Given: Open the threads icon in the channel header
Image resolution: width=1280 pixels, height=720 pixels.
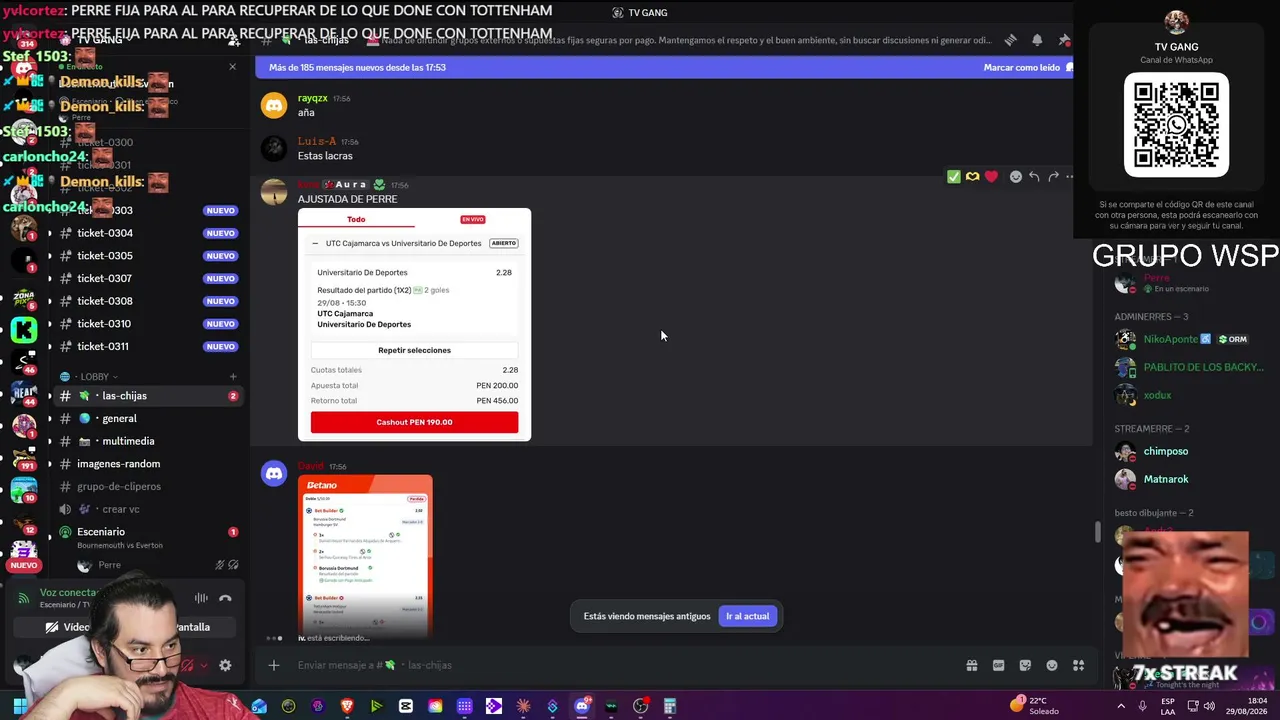Looking at the screenshot, I should click(1011, 40).
